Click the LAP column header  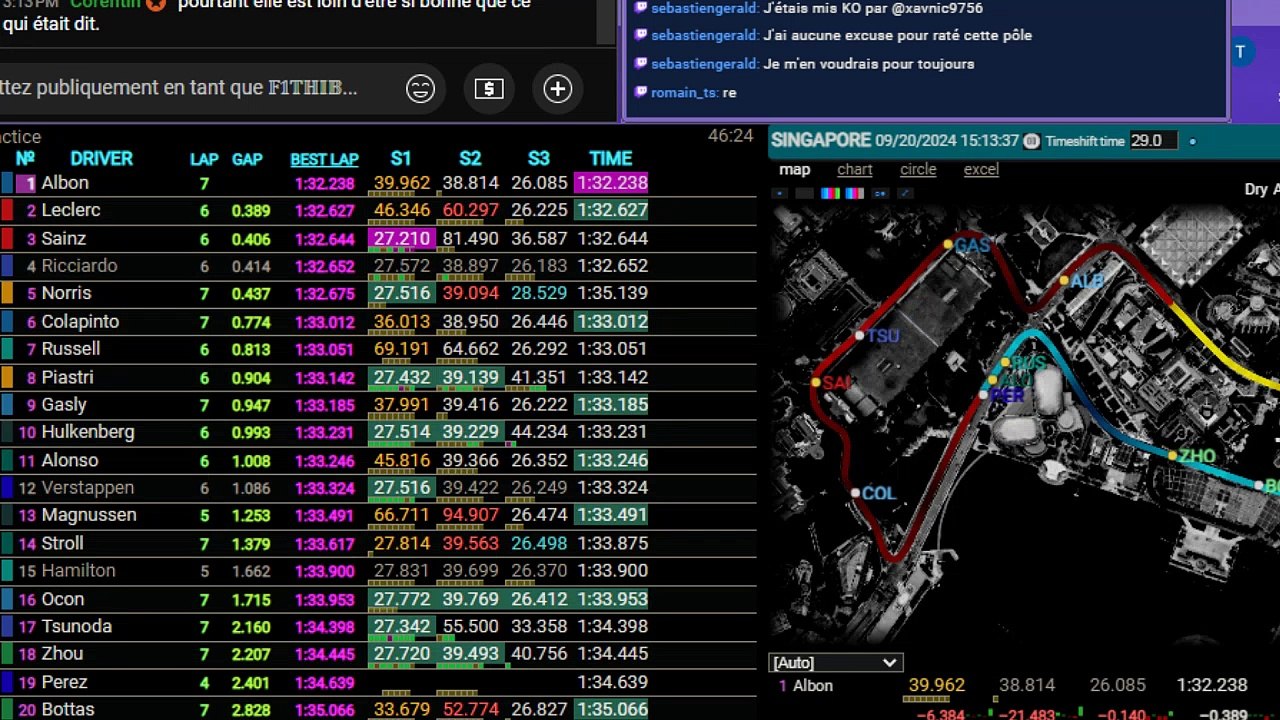pos(204,159)
